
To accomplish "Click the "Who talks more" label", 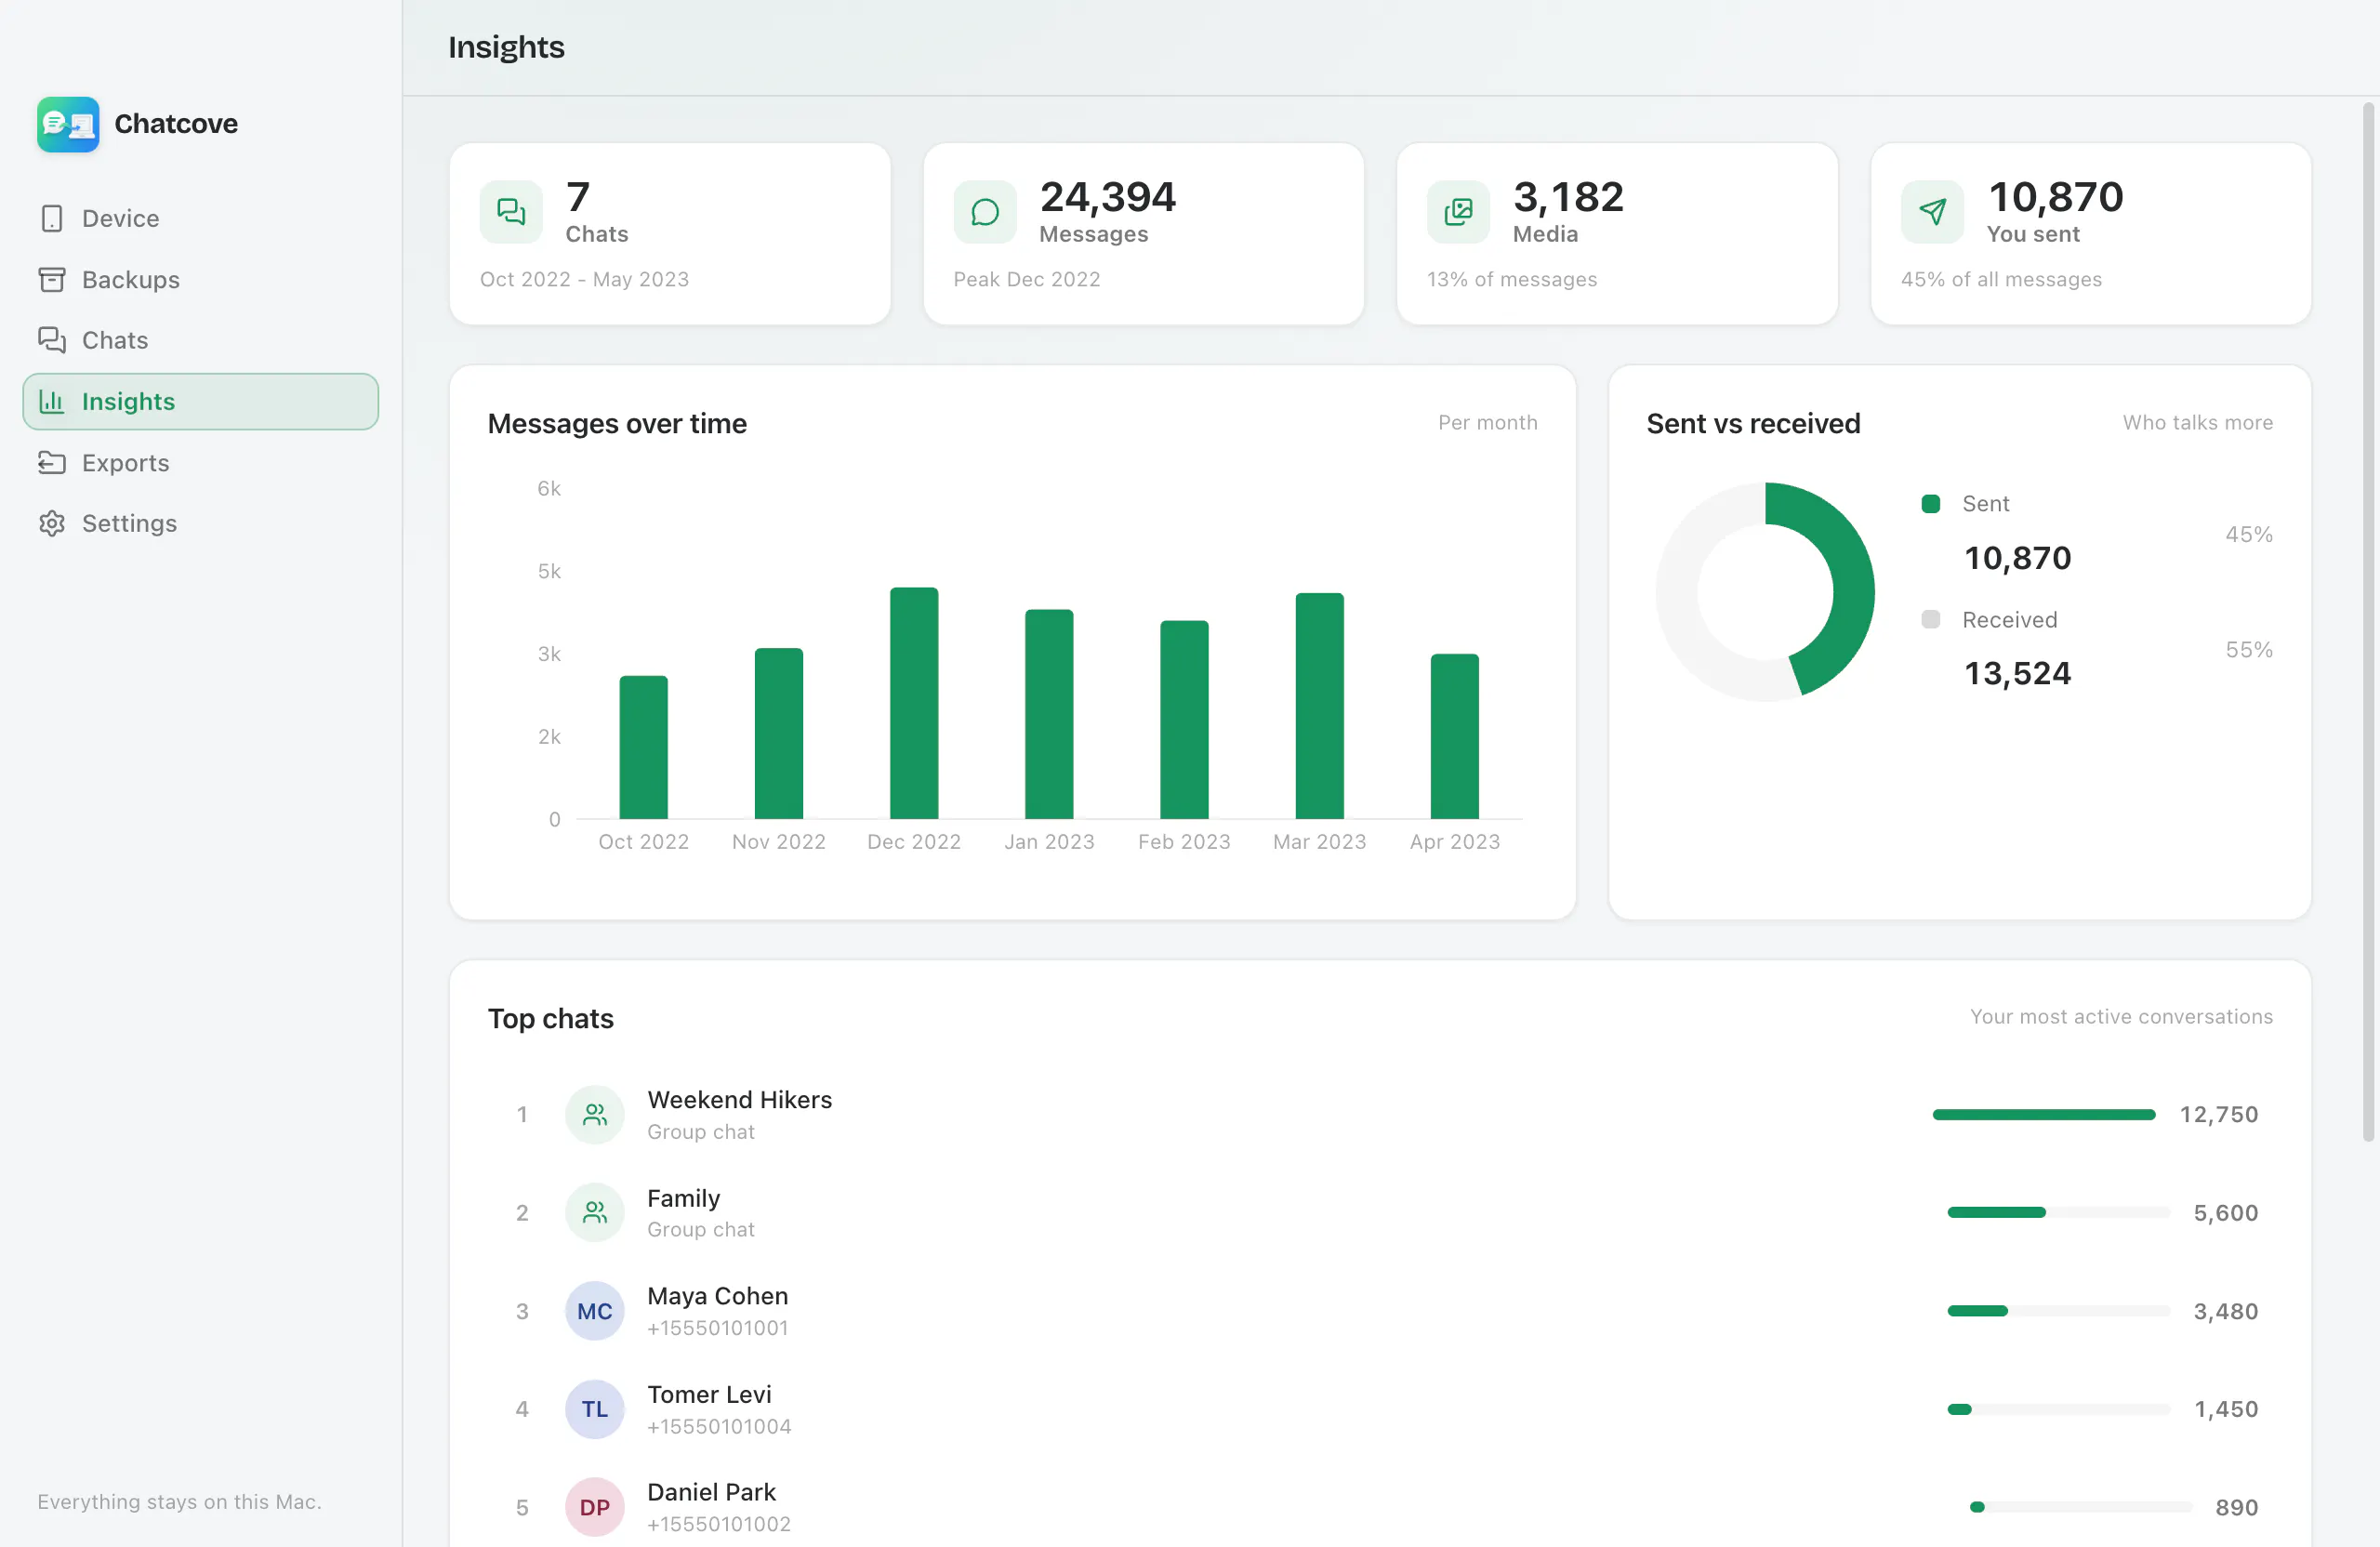I will pos(2198,422).
